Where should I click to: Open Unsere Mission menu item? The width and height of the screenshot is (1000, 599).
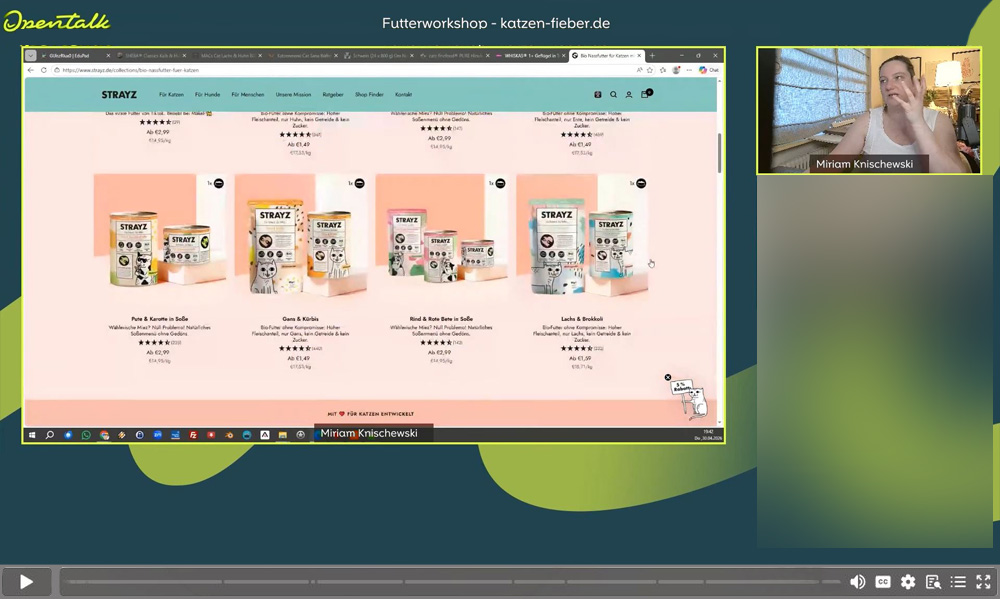coord(293,94)
